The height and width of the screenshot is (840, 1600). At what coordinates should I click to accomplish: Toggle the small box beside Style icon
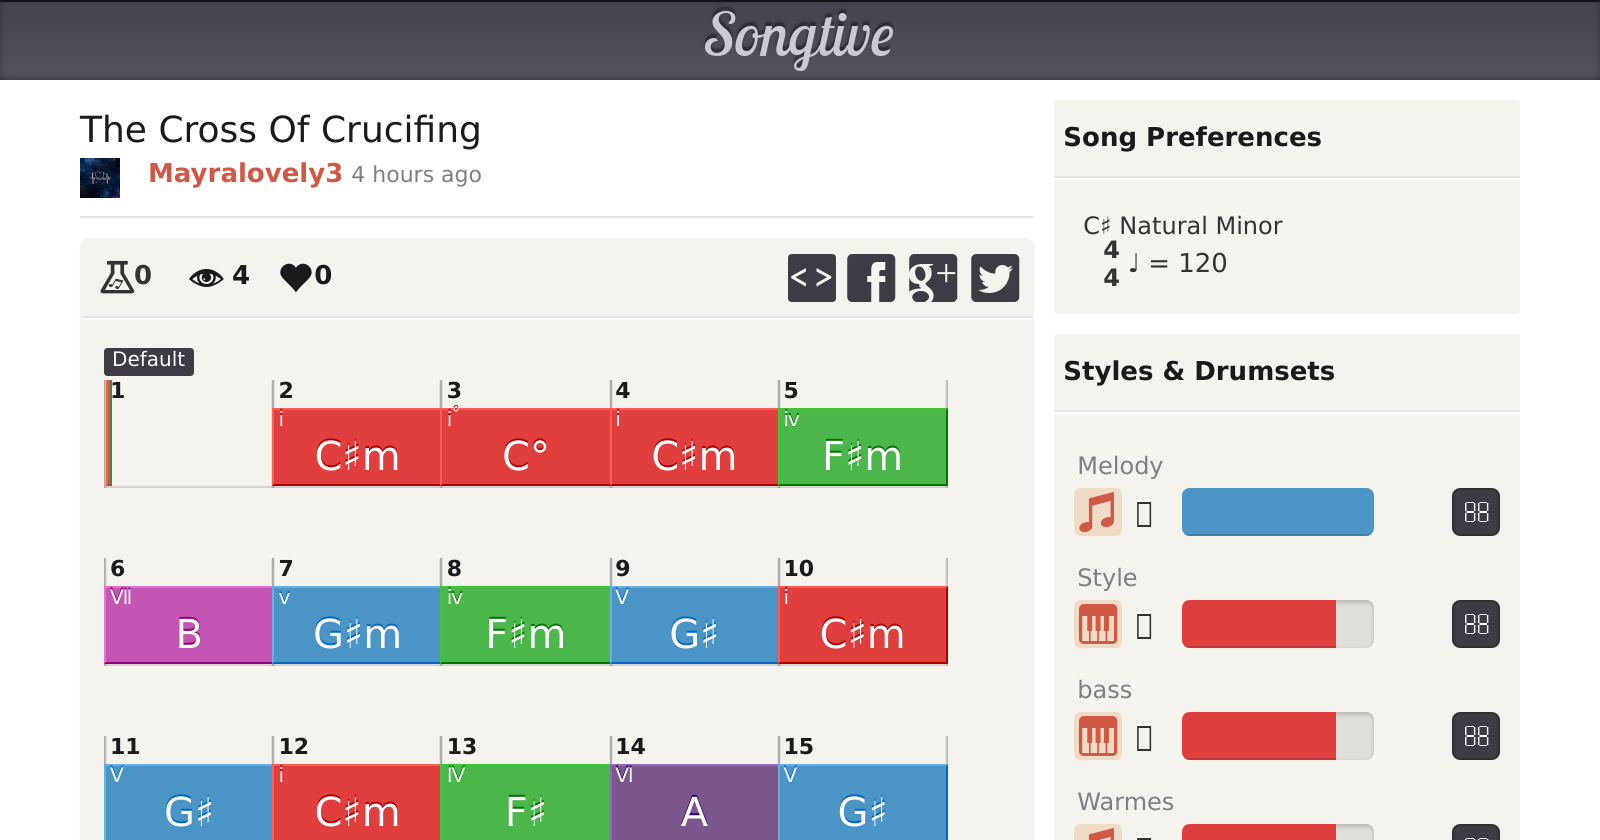(1145, 626)
